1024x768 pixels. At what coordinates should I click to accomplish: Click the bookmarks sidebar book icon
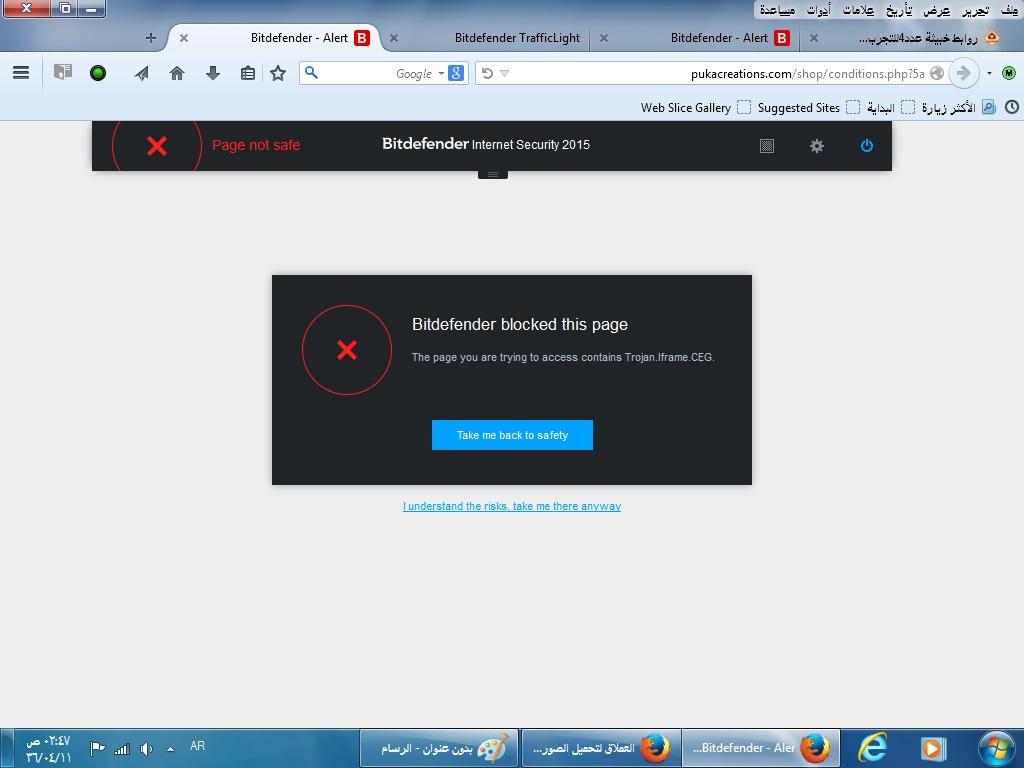pyautogui.click(x=63, y=72)
